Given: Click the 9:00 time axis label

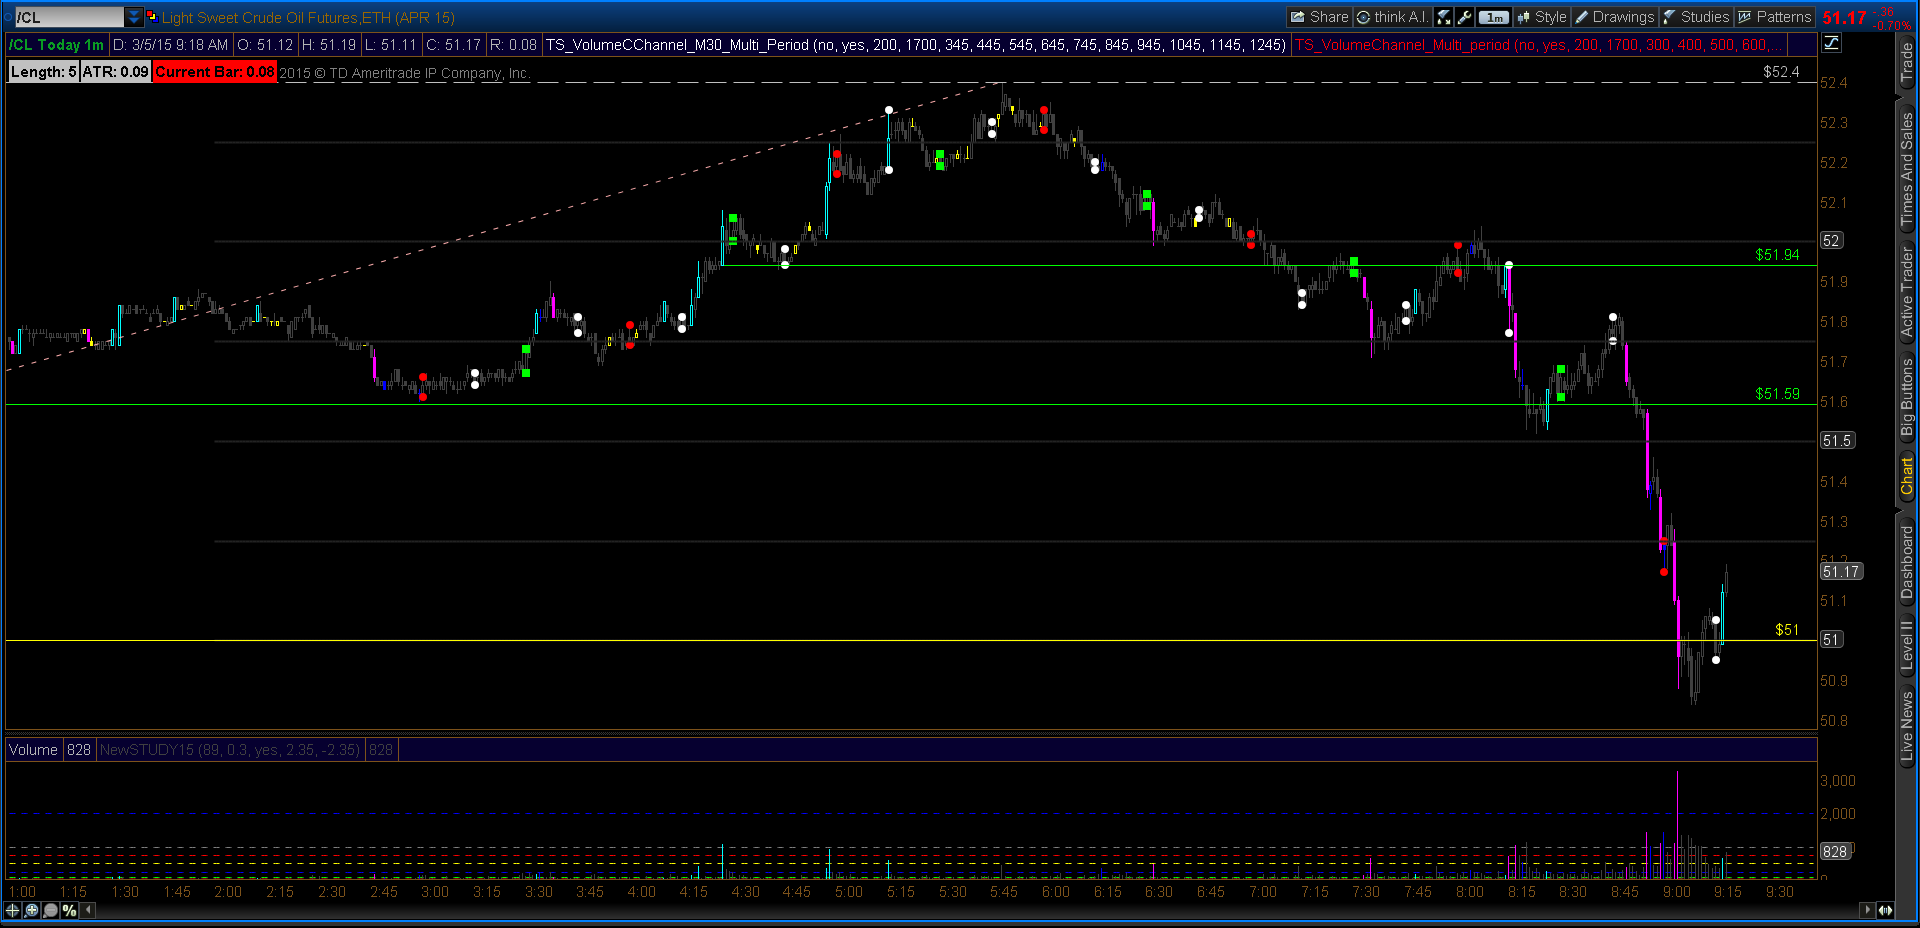Looking at the screenshot, I should (x=1677, y=892).
